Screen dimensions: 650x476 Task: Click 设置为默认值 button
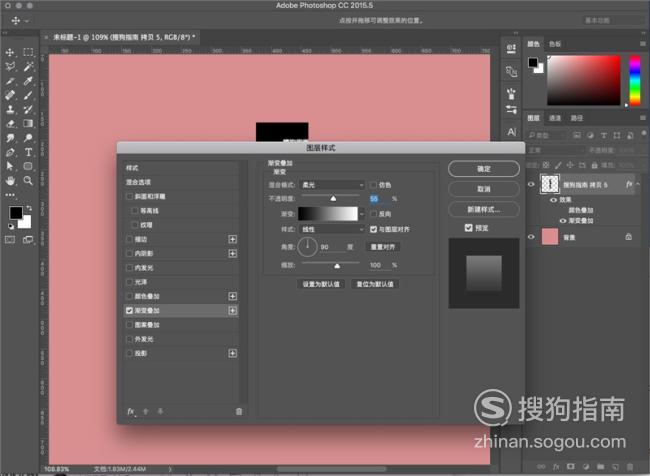[x=321, y=284]
